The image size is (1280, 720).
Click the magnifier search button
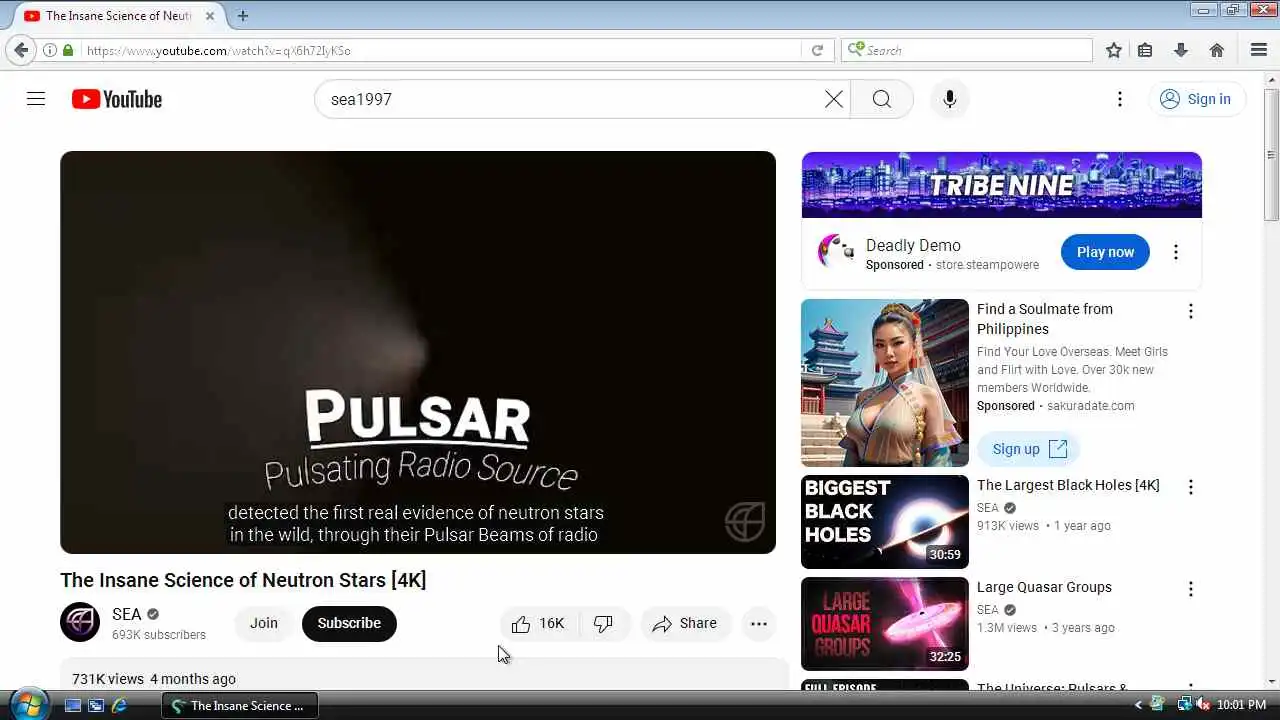coord(881,99)
